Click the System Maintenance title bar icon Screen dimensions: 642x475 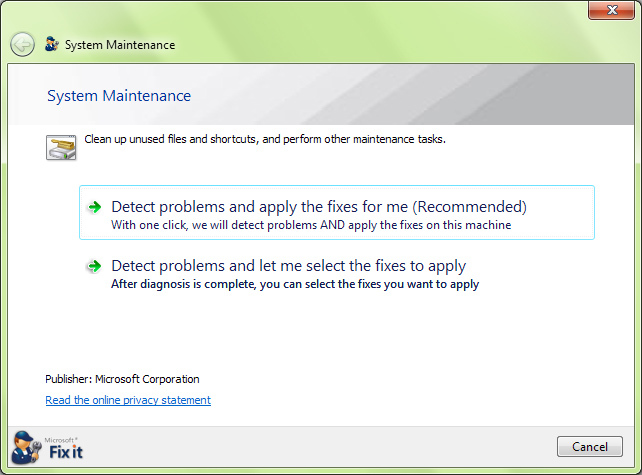(52, 44)
